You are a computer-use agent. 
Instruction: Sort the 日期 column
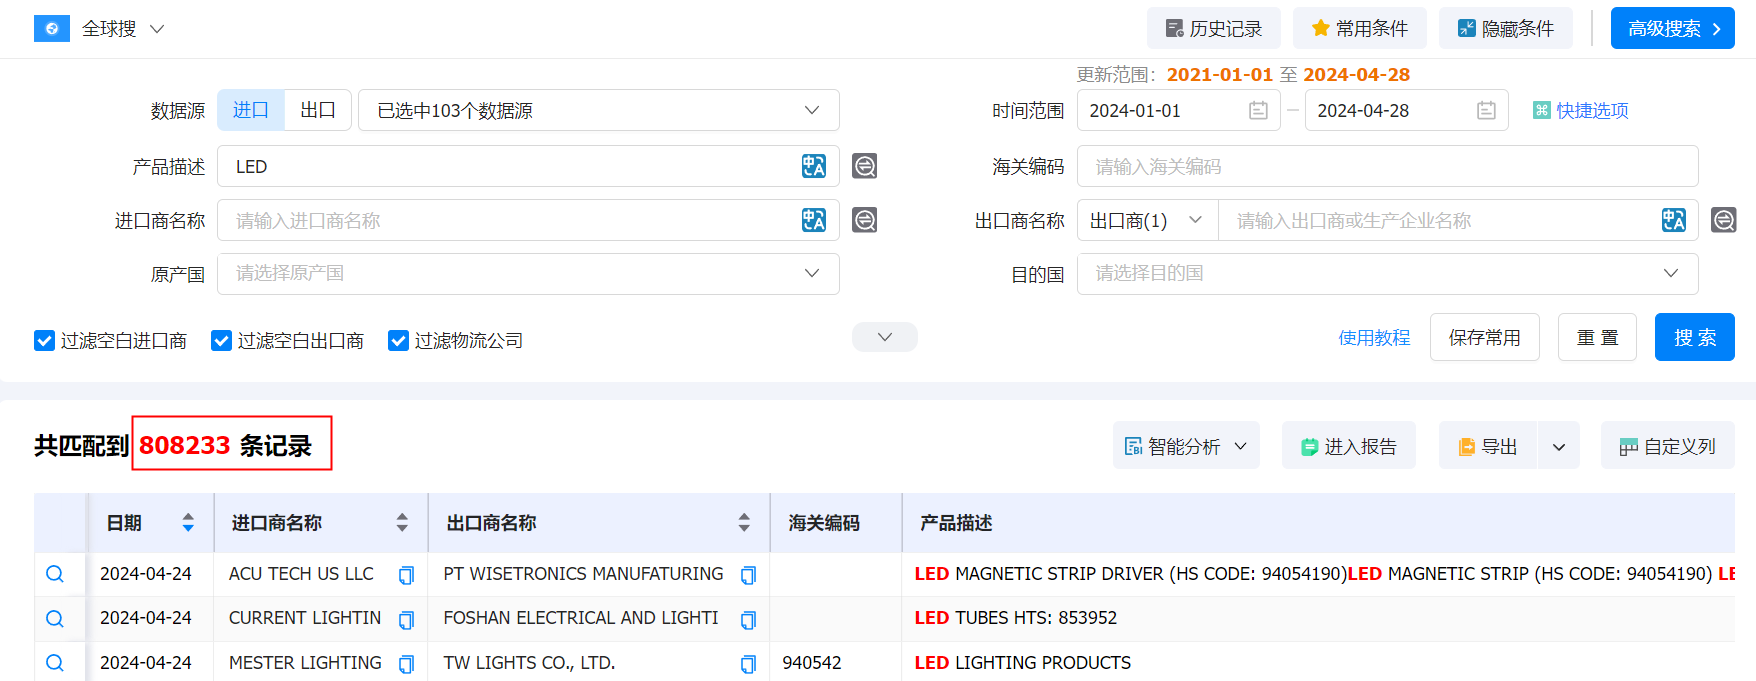click(188, 523)
